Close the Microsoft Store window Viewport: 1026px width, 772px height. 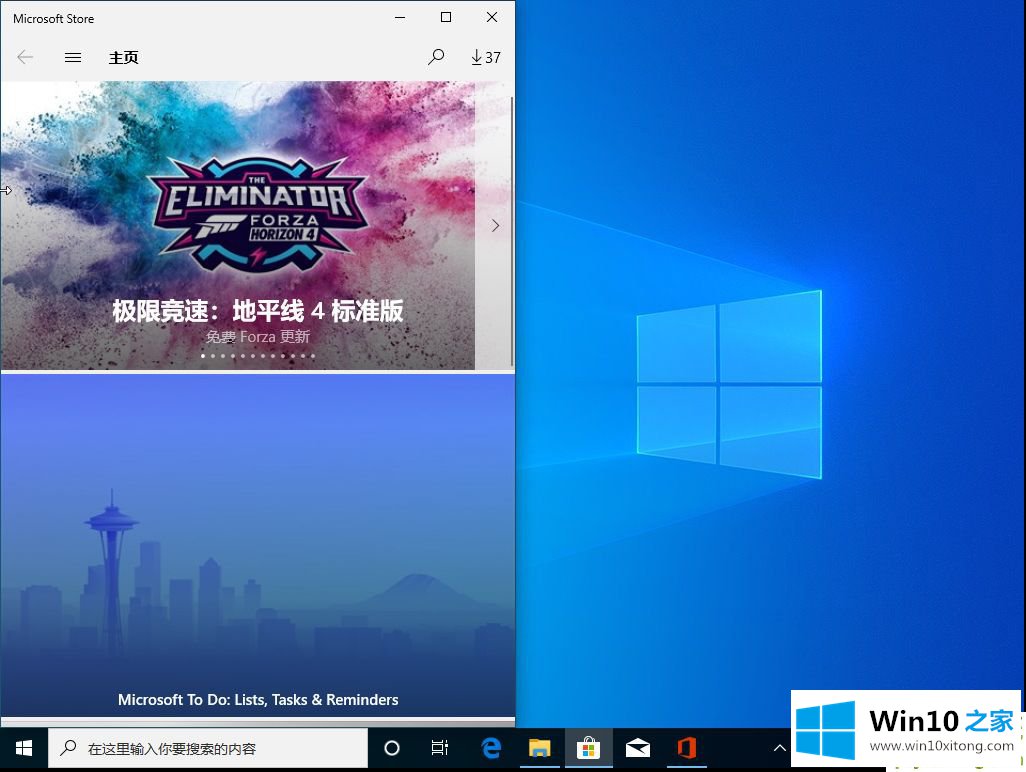click(492, 17)
